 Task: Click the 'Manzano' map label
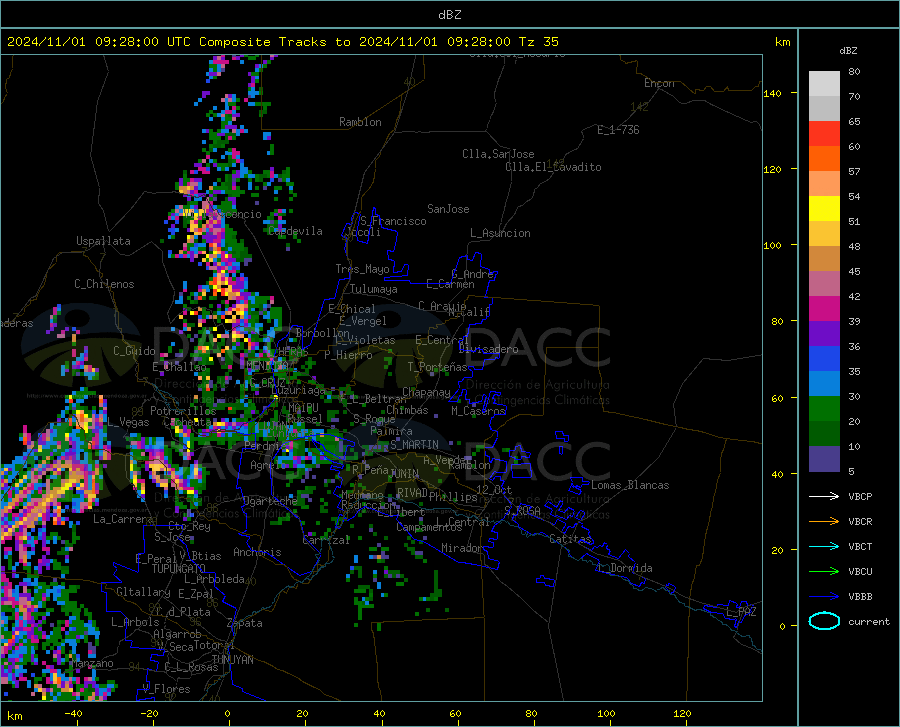pos(93,663)
